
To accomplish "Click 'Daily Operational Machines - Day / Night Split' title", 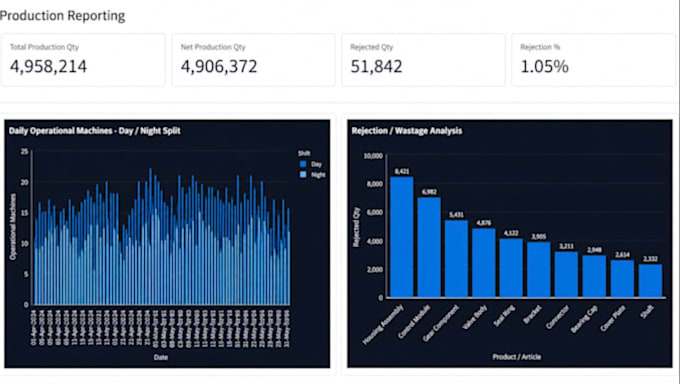I will click(x=95, y=131).
